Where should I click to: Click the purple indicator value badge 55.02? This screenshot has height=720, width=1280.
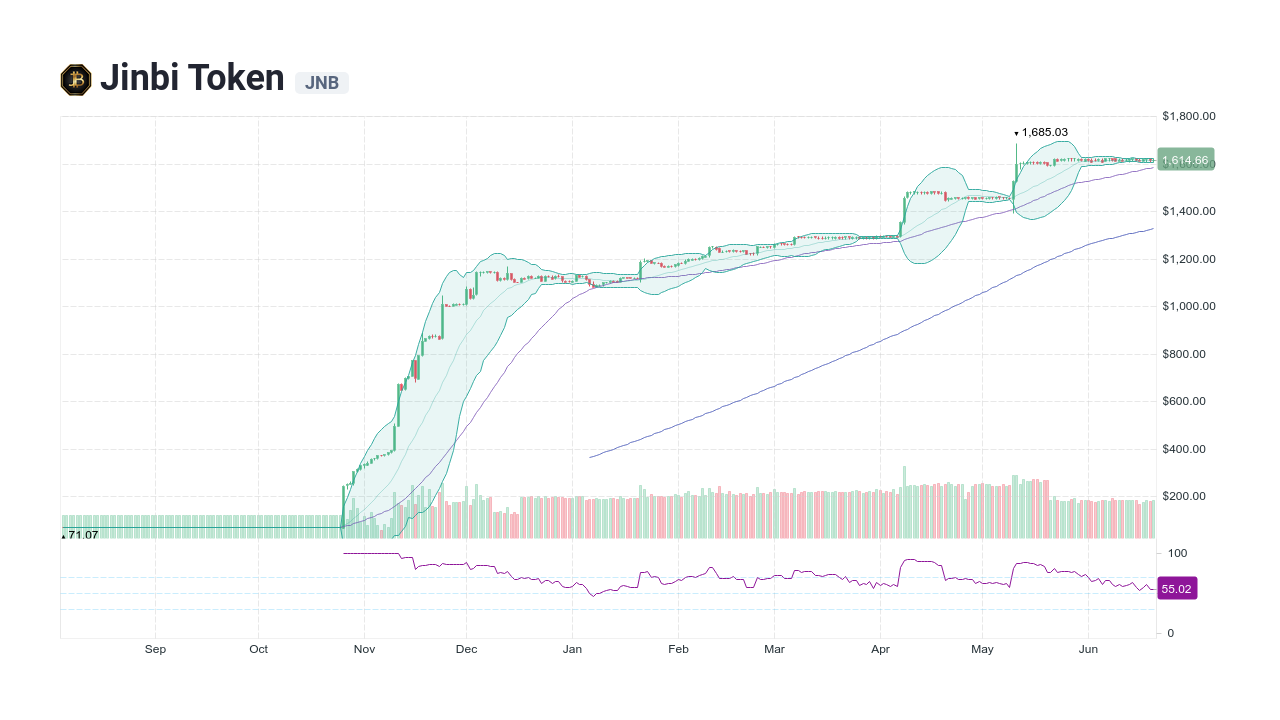coord(1177,588)
